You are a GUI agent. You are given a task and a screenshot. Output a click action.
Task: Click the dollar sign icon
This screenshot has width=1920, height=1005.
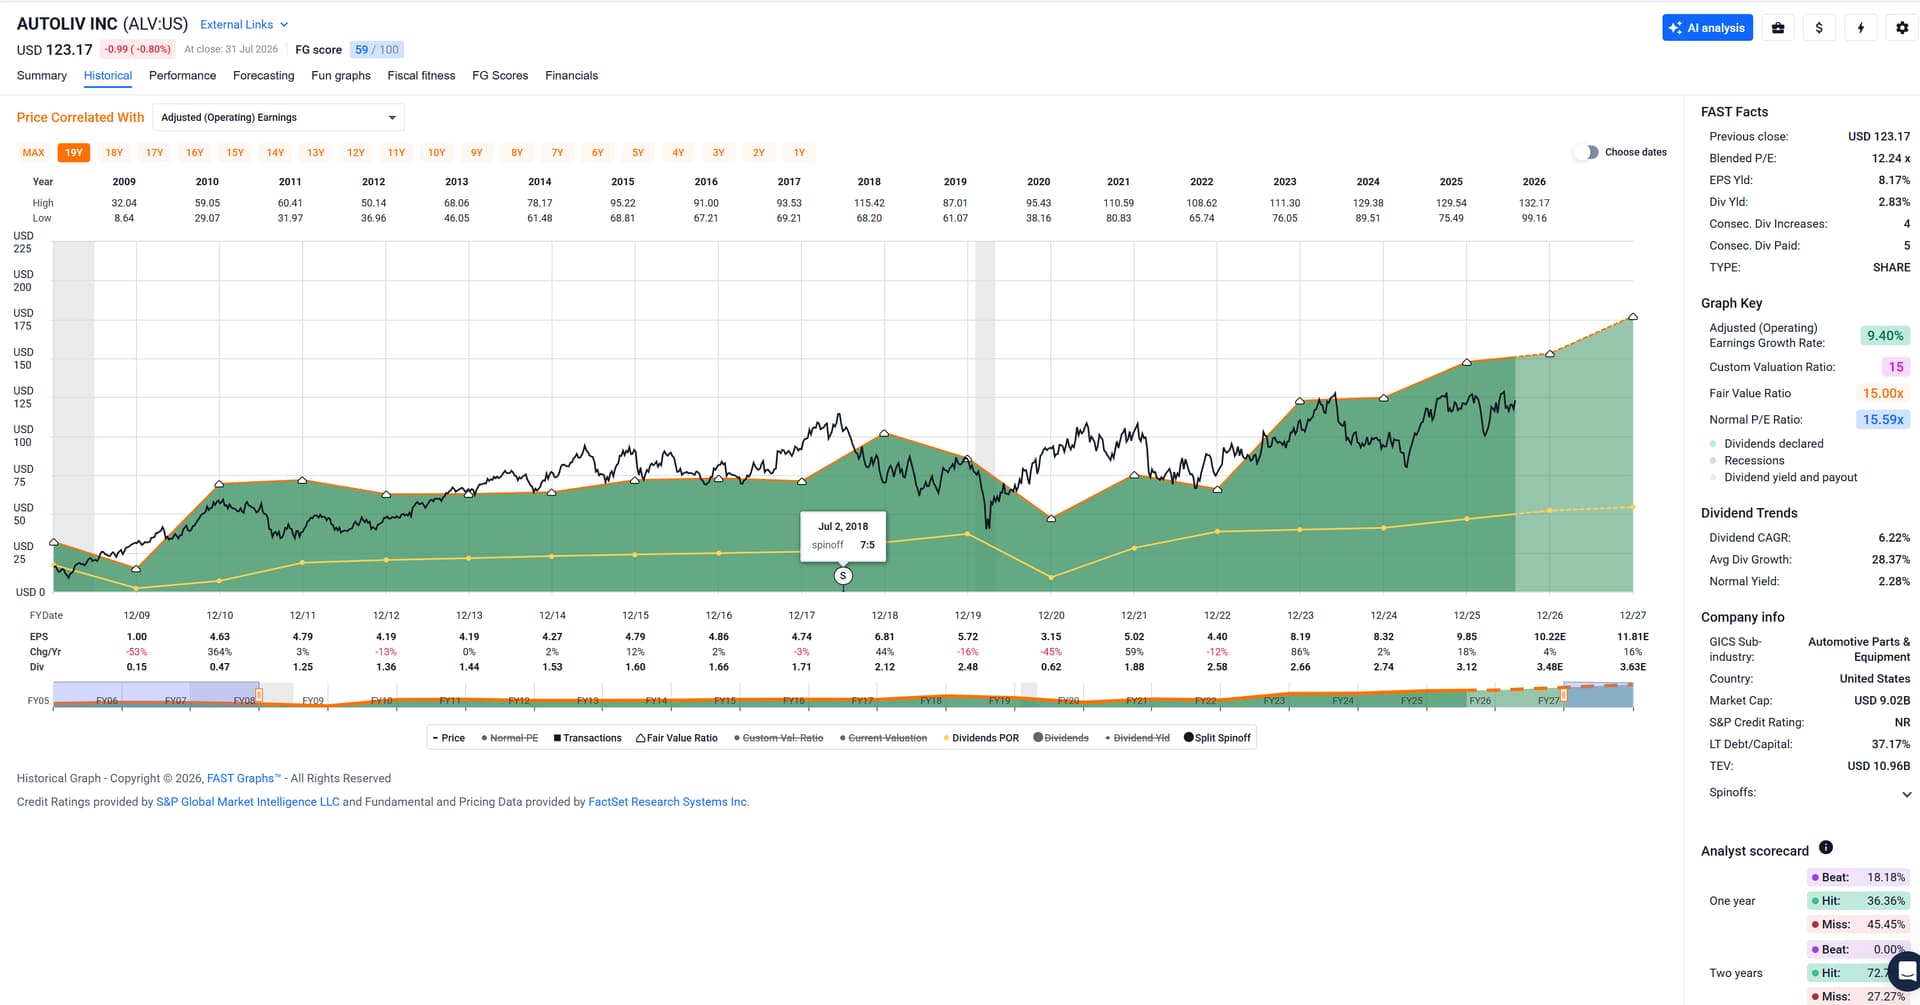[1819, 28]
